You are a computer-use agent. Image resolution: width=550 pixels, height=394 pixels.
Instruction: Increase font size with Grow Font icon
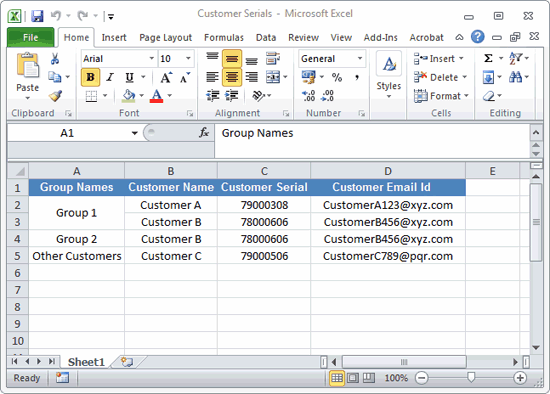[x=166, y=77]
